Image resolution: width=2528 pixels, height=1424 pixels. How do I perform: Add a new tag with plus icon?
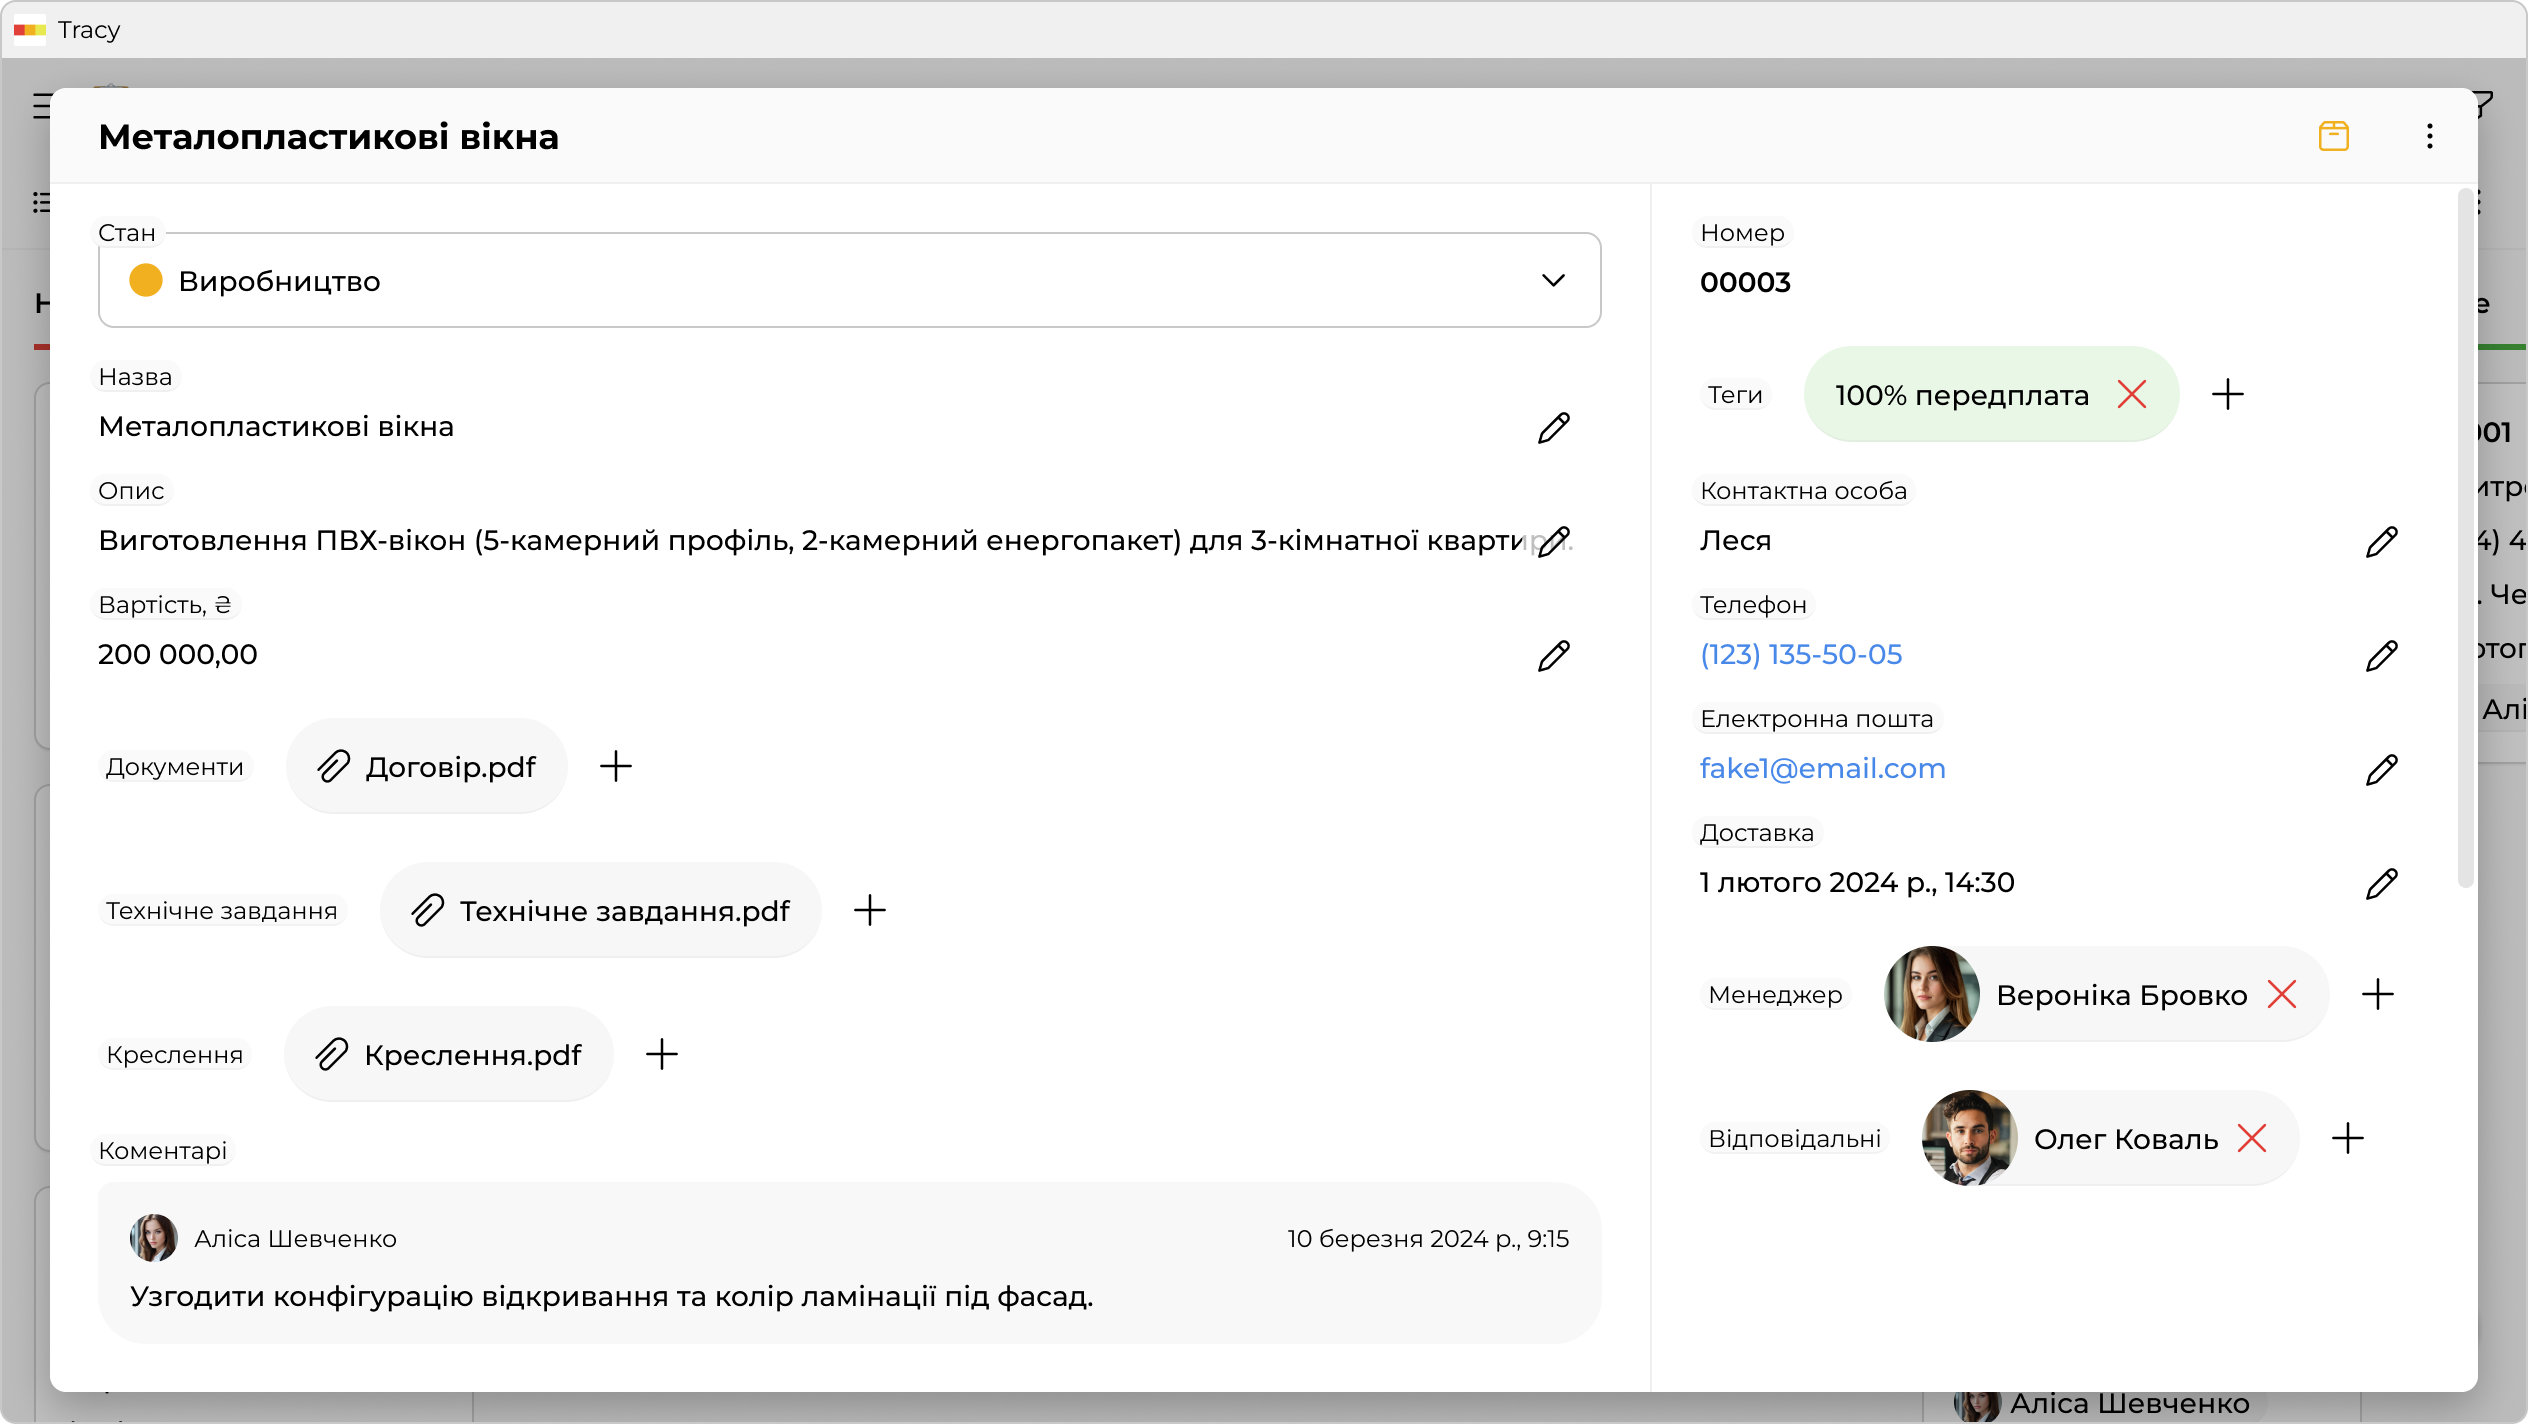click(x=2227, y=394)
